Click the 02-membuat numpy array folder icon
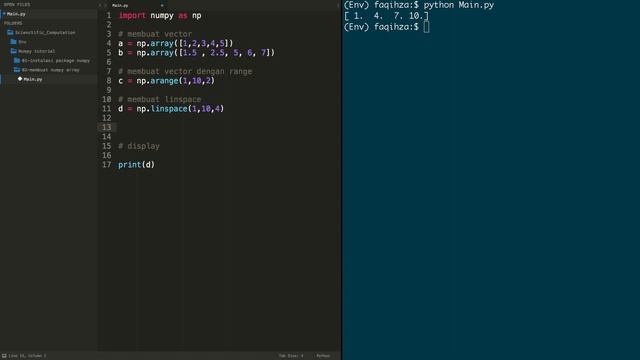This screenshot has height=360, width=640. pos(17,70)
